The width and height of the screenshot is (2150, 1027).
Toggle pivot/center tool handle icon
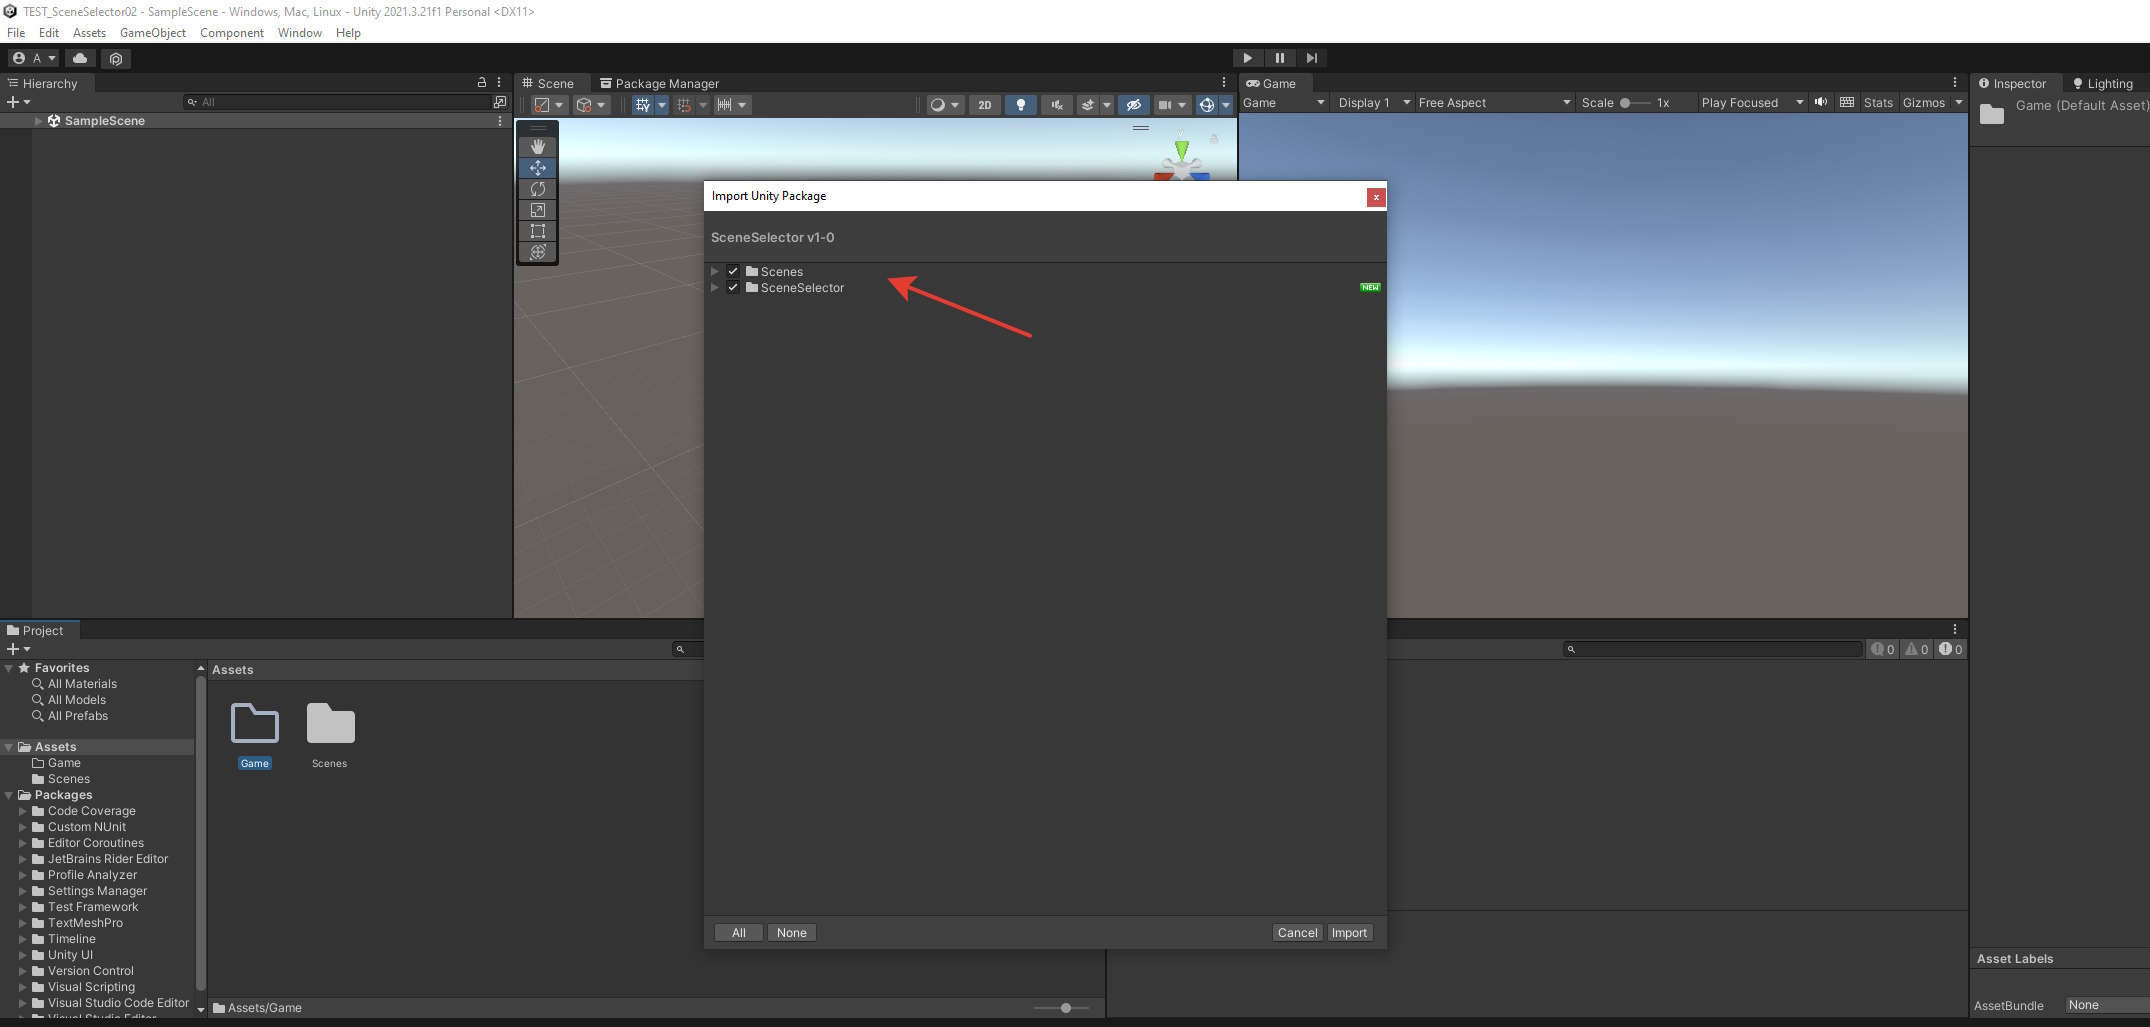tap(549, 105)
